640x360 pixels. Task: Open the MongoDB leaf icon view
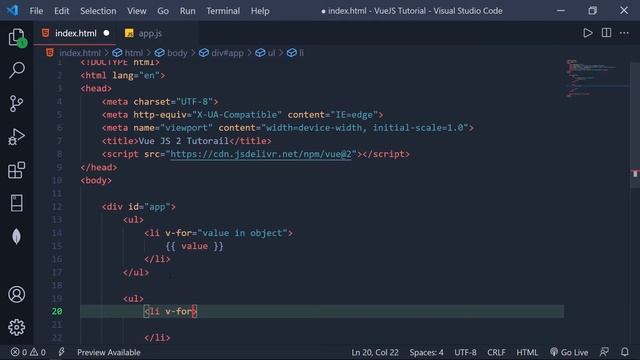[x=17, y=236]
